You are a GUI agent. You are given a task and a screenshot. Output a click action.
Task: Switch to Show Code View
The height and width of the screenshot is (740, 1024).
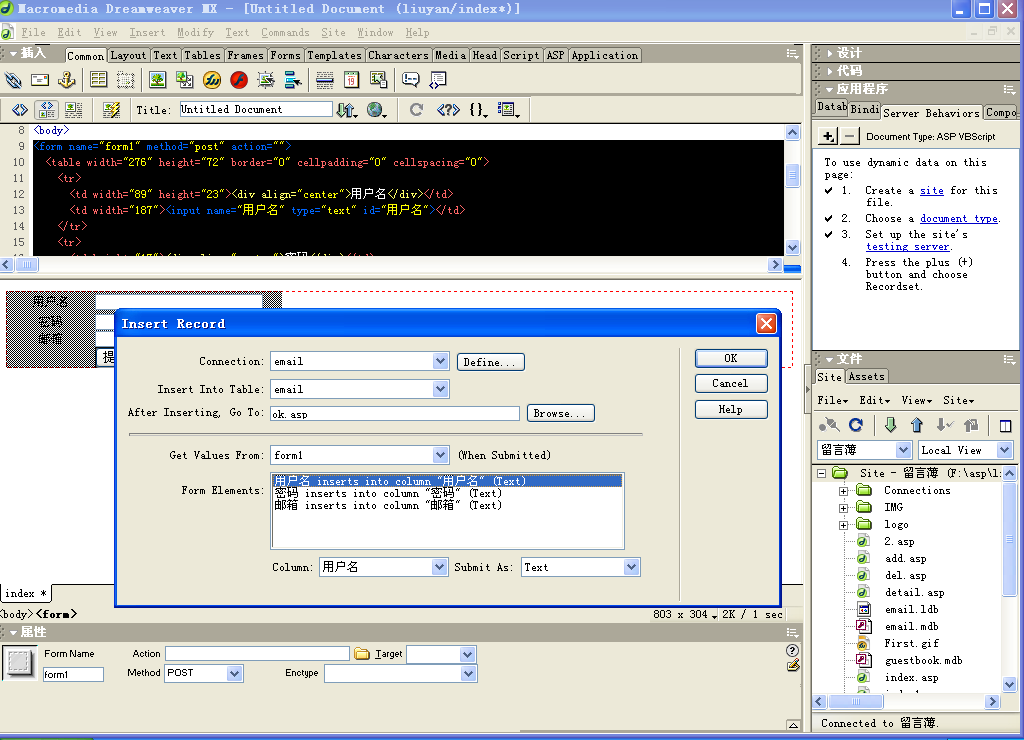(x=19, y=110)
